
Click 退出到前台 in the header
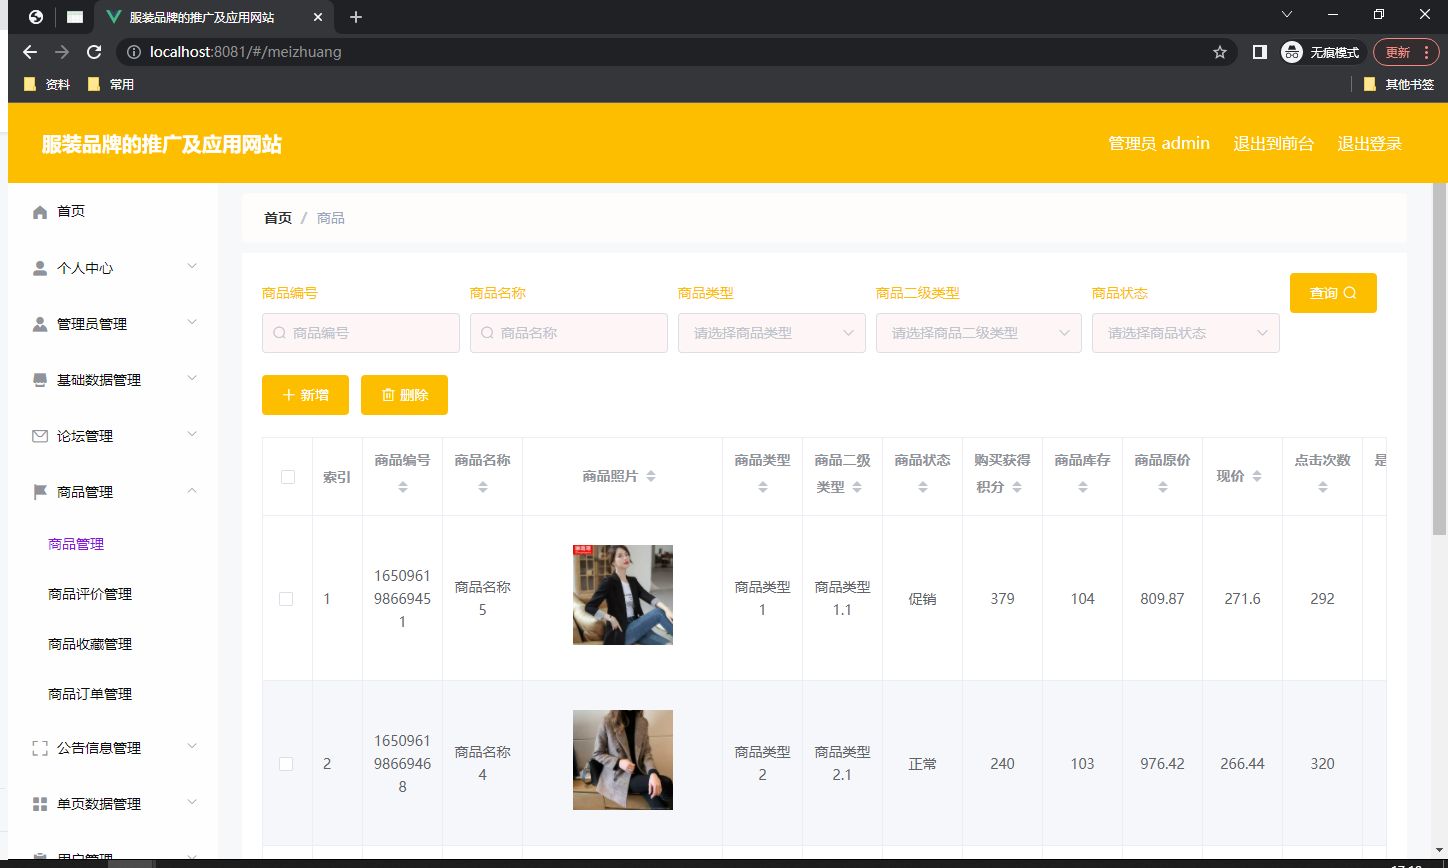pos(1274,143)
